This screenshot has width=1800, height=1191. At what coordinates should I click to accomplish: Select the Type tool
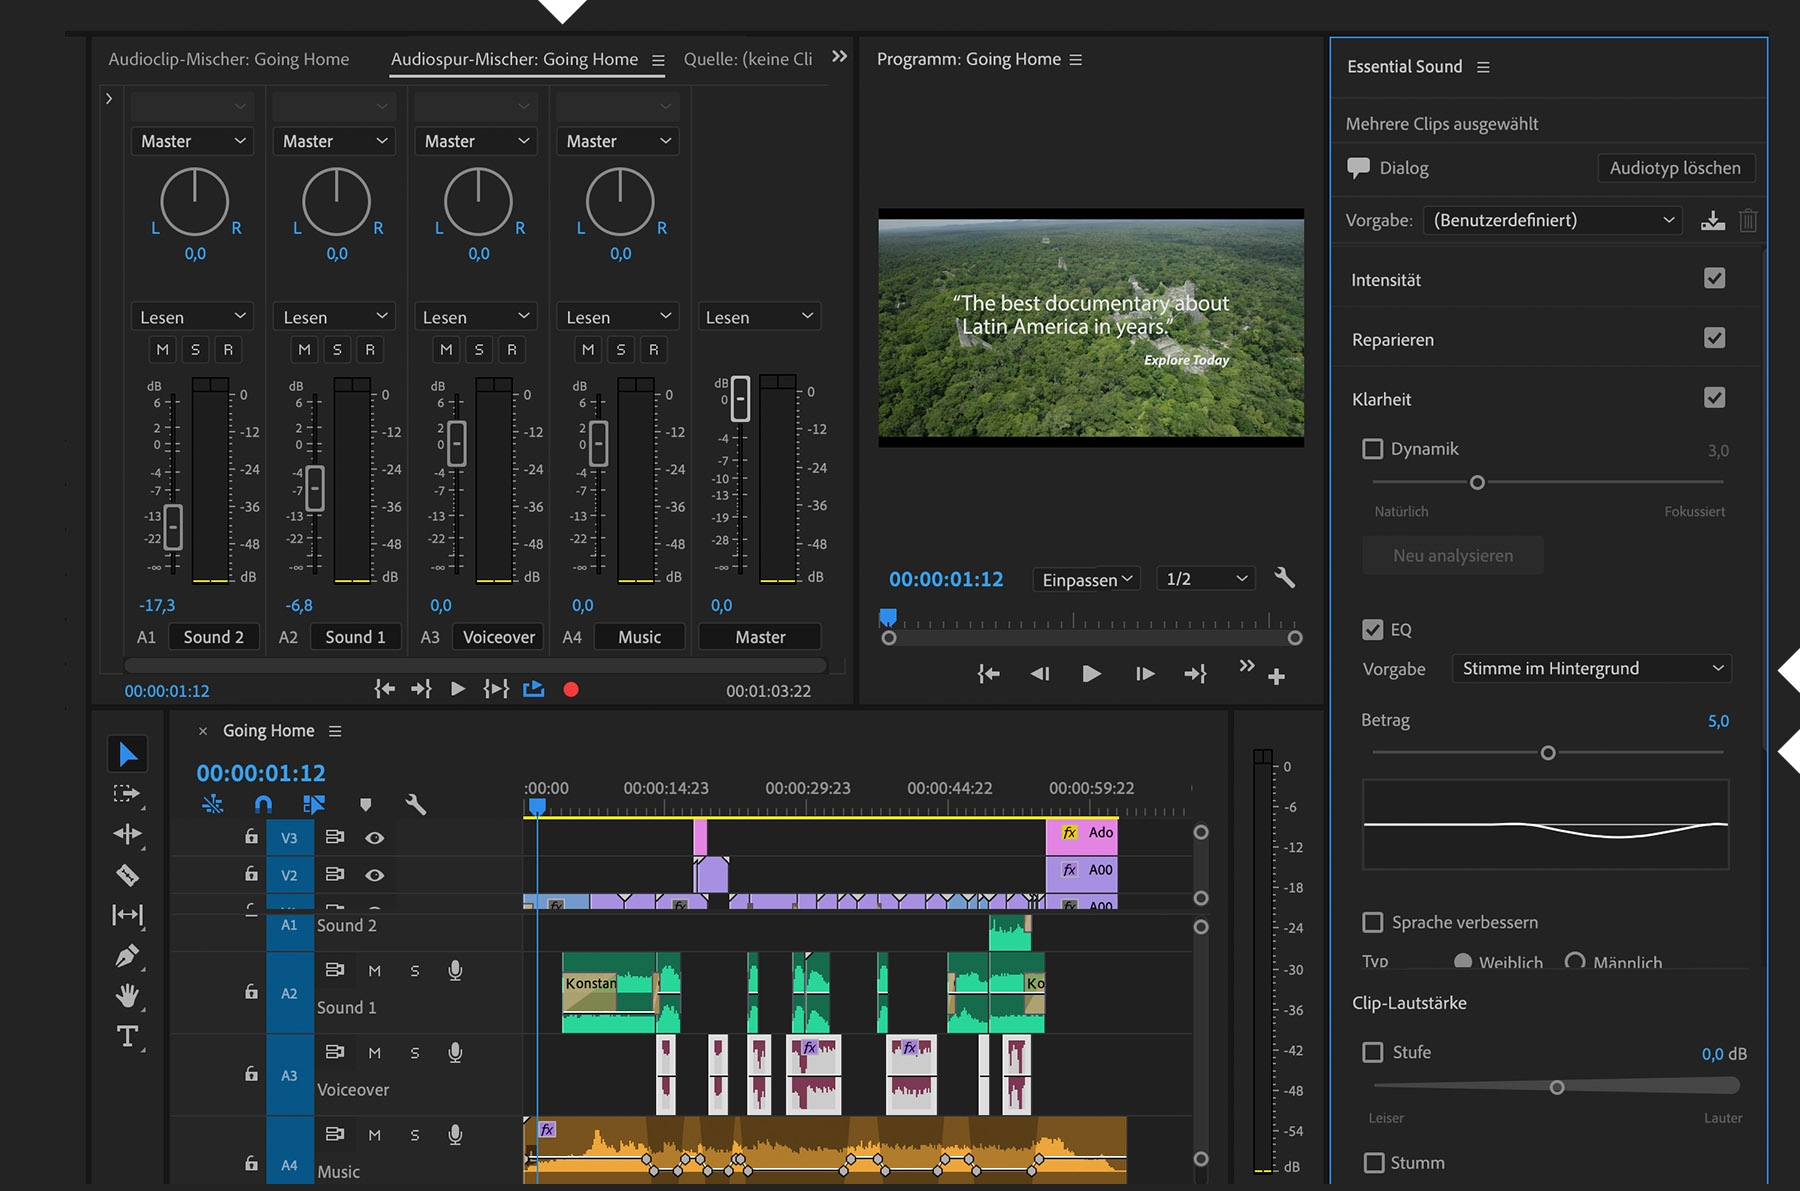tap(127, 1036)
